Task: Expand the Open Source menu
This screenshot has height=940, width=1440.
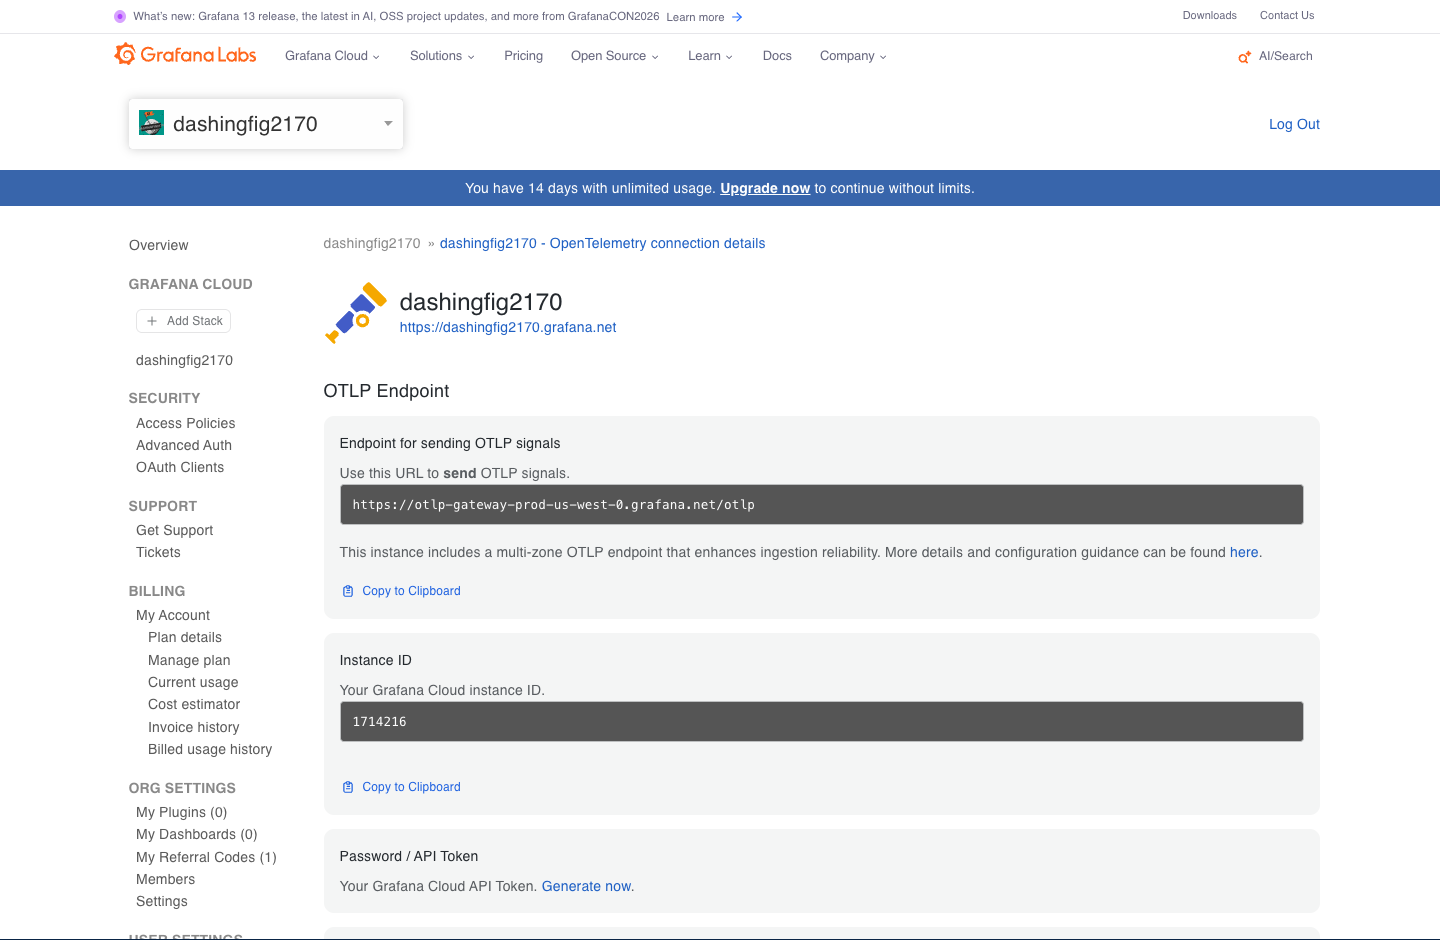Action: (615, 56)
